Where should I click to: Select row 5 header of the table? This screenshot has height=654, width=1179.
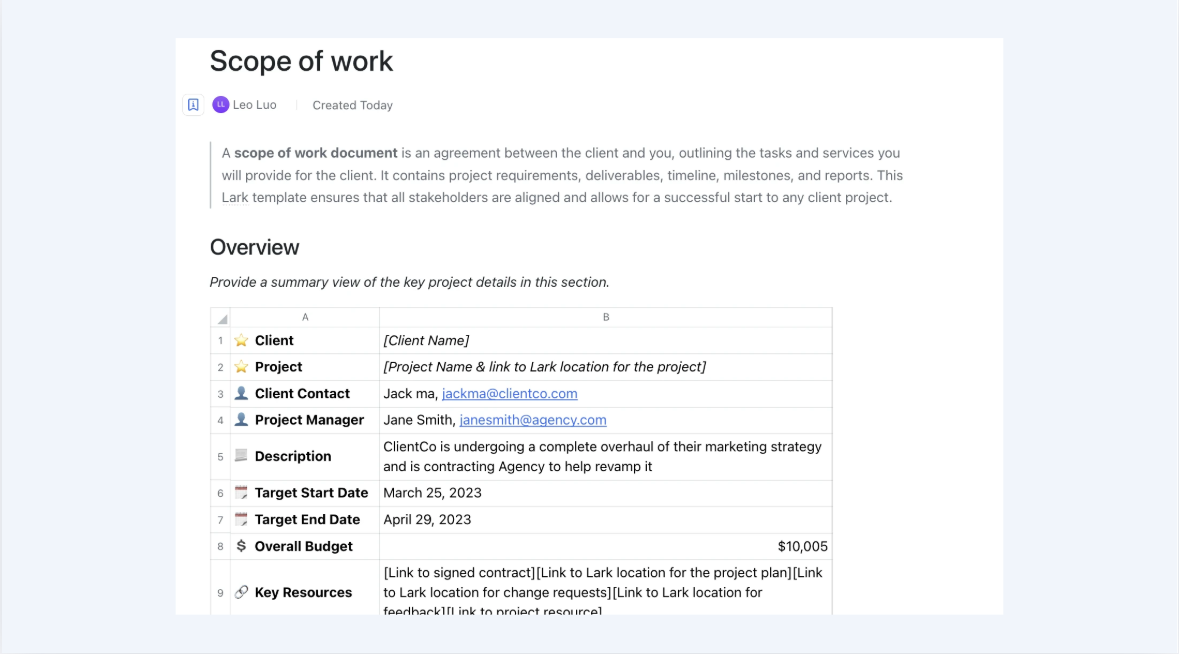pyautogui.click(x=220, y=457)
